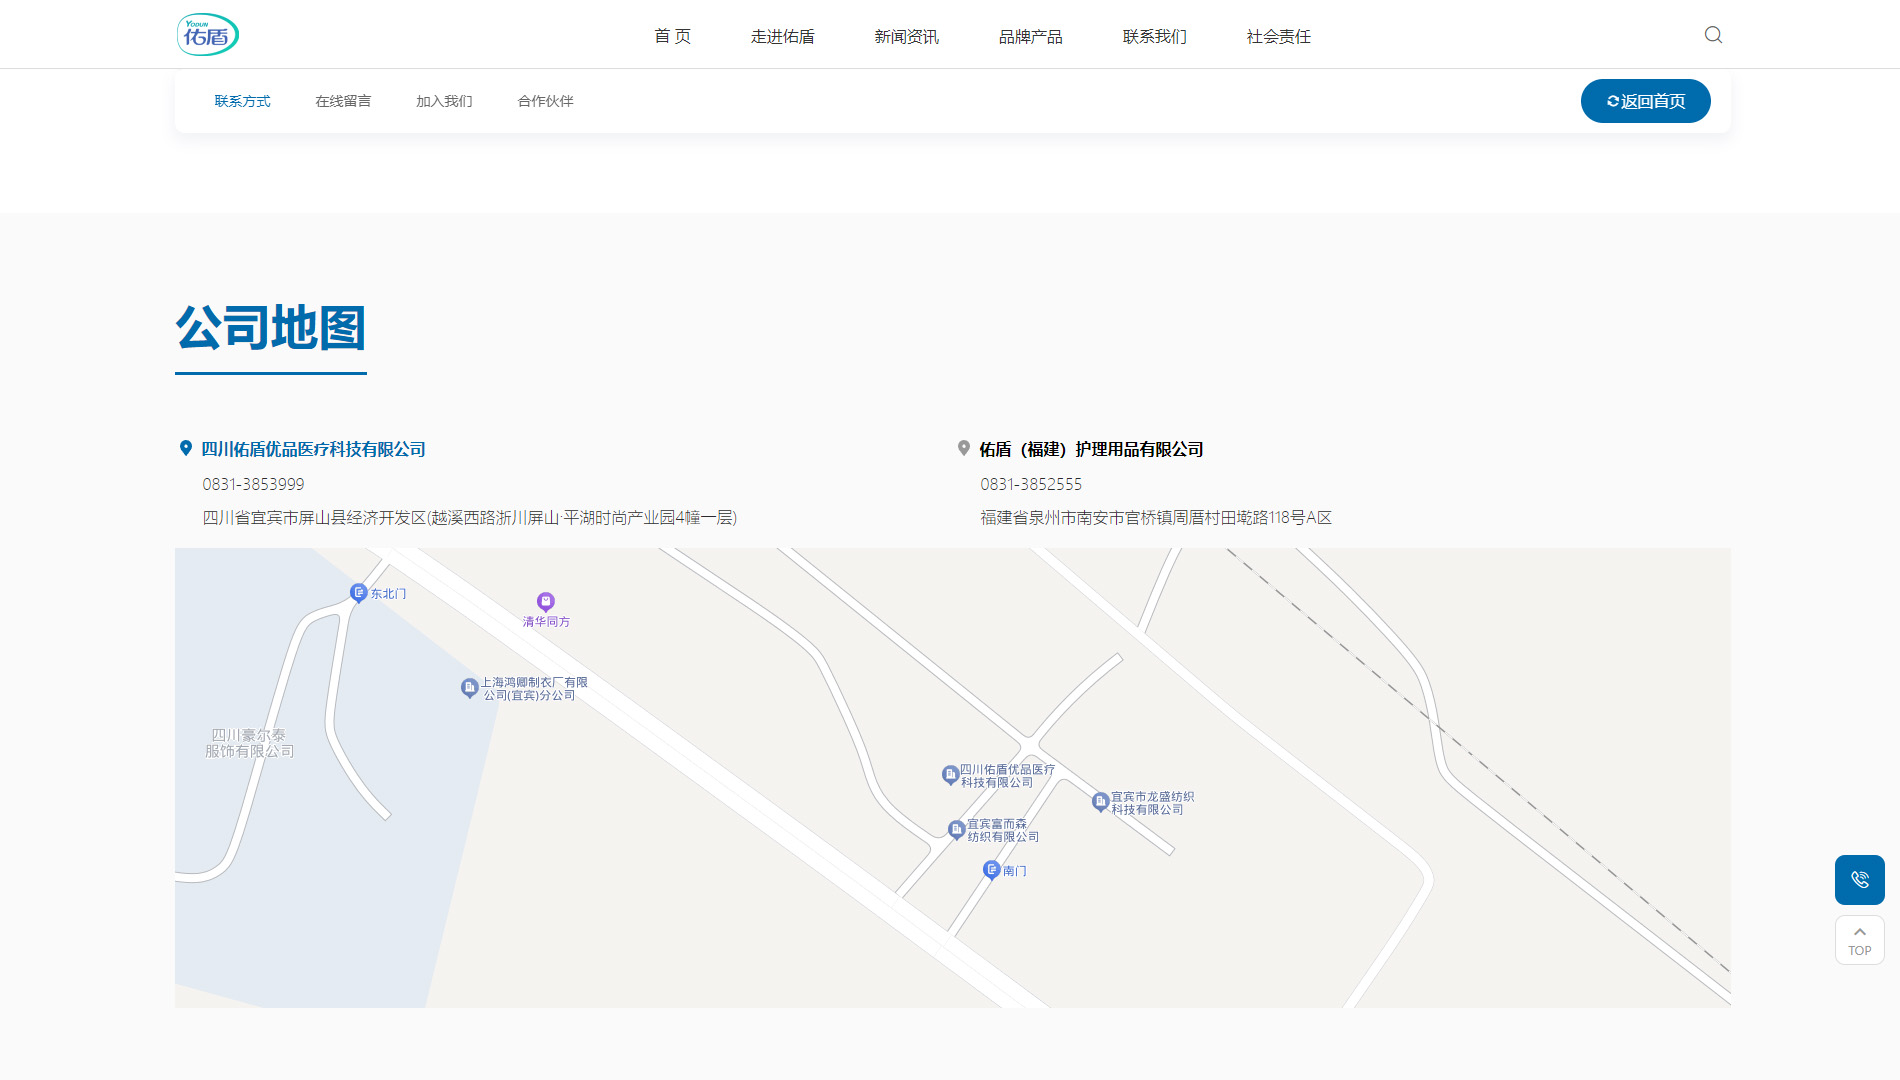Click the 返回首页 button
The height and width of the screenshot is (1080, 1900).
click(x=1645, y=101)
